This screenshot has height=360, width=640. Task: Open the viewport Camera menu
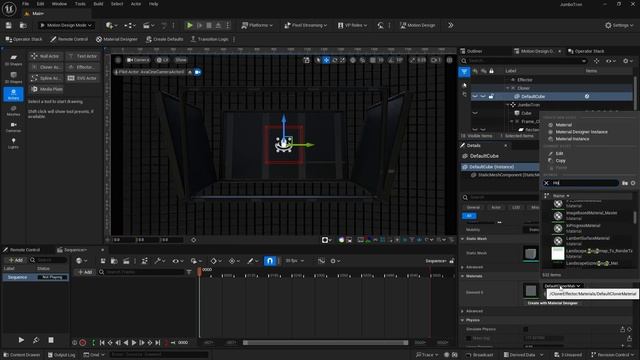click(138, 60)
